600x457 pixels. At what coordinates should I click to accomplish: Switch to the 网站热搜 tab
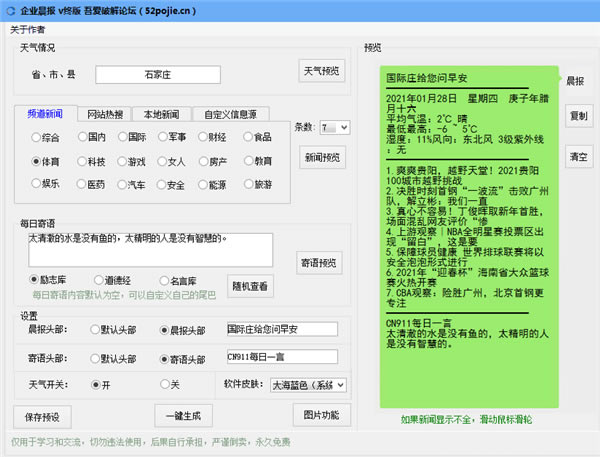click(105, 115)
